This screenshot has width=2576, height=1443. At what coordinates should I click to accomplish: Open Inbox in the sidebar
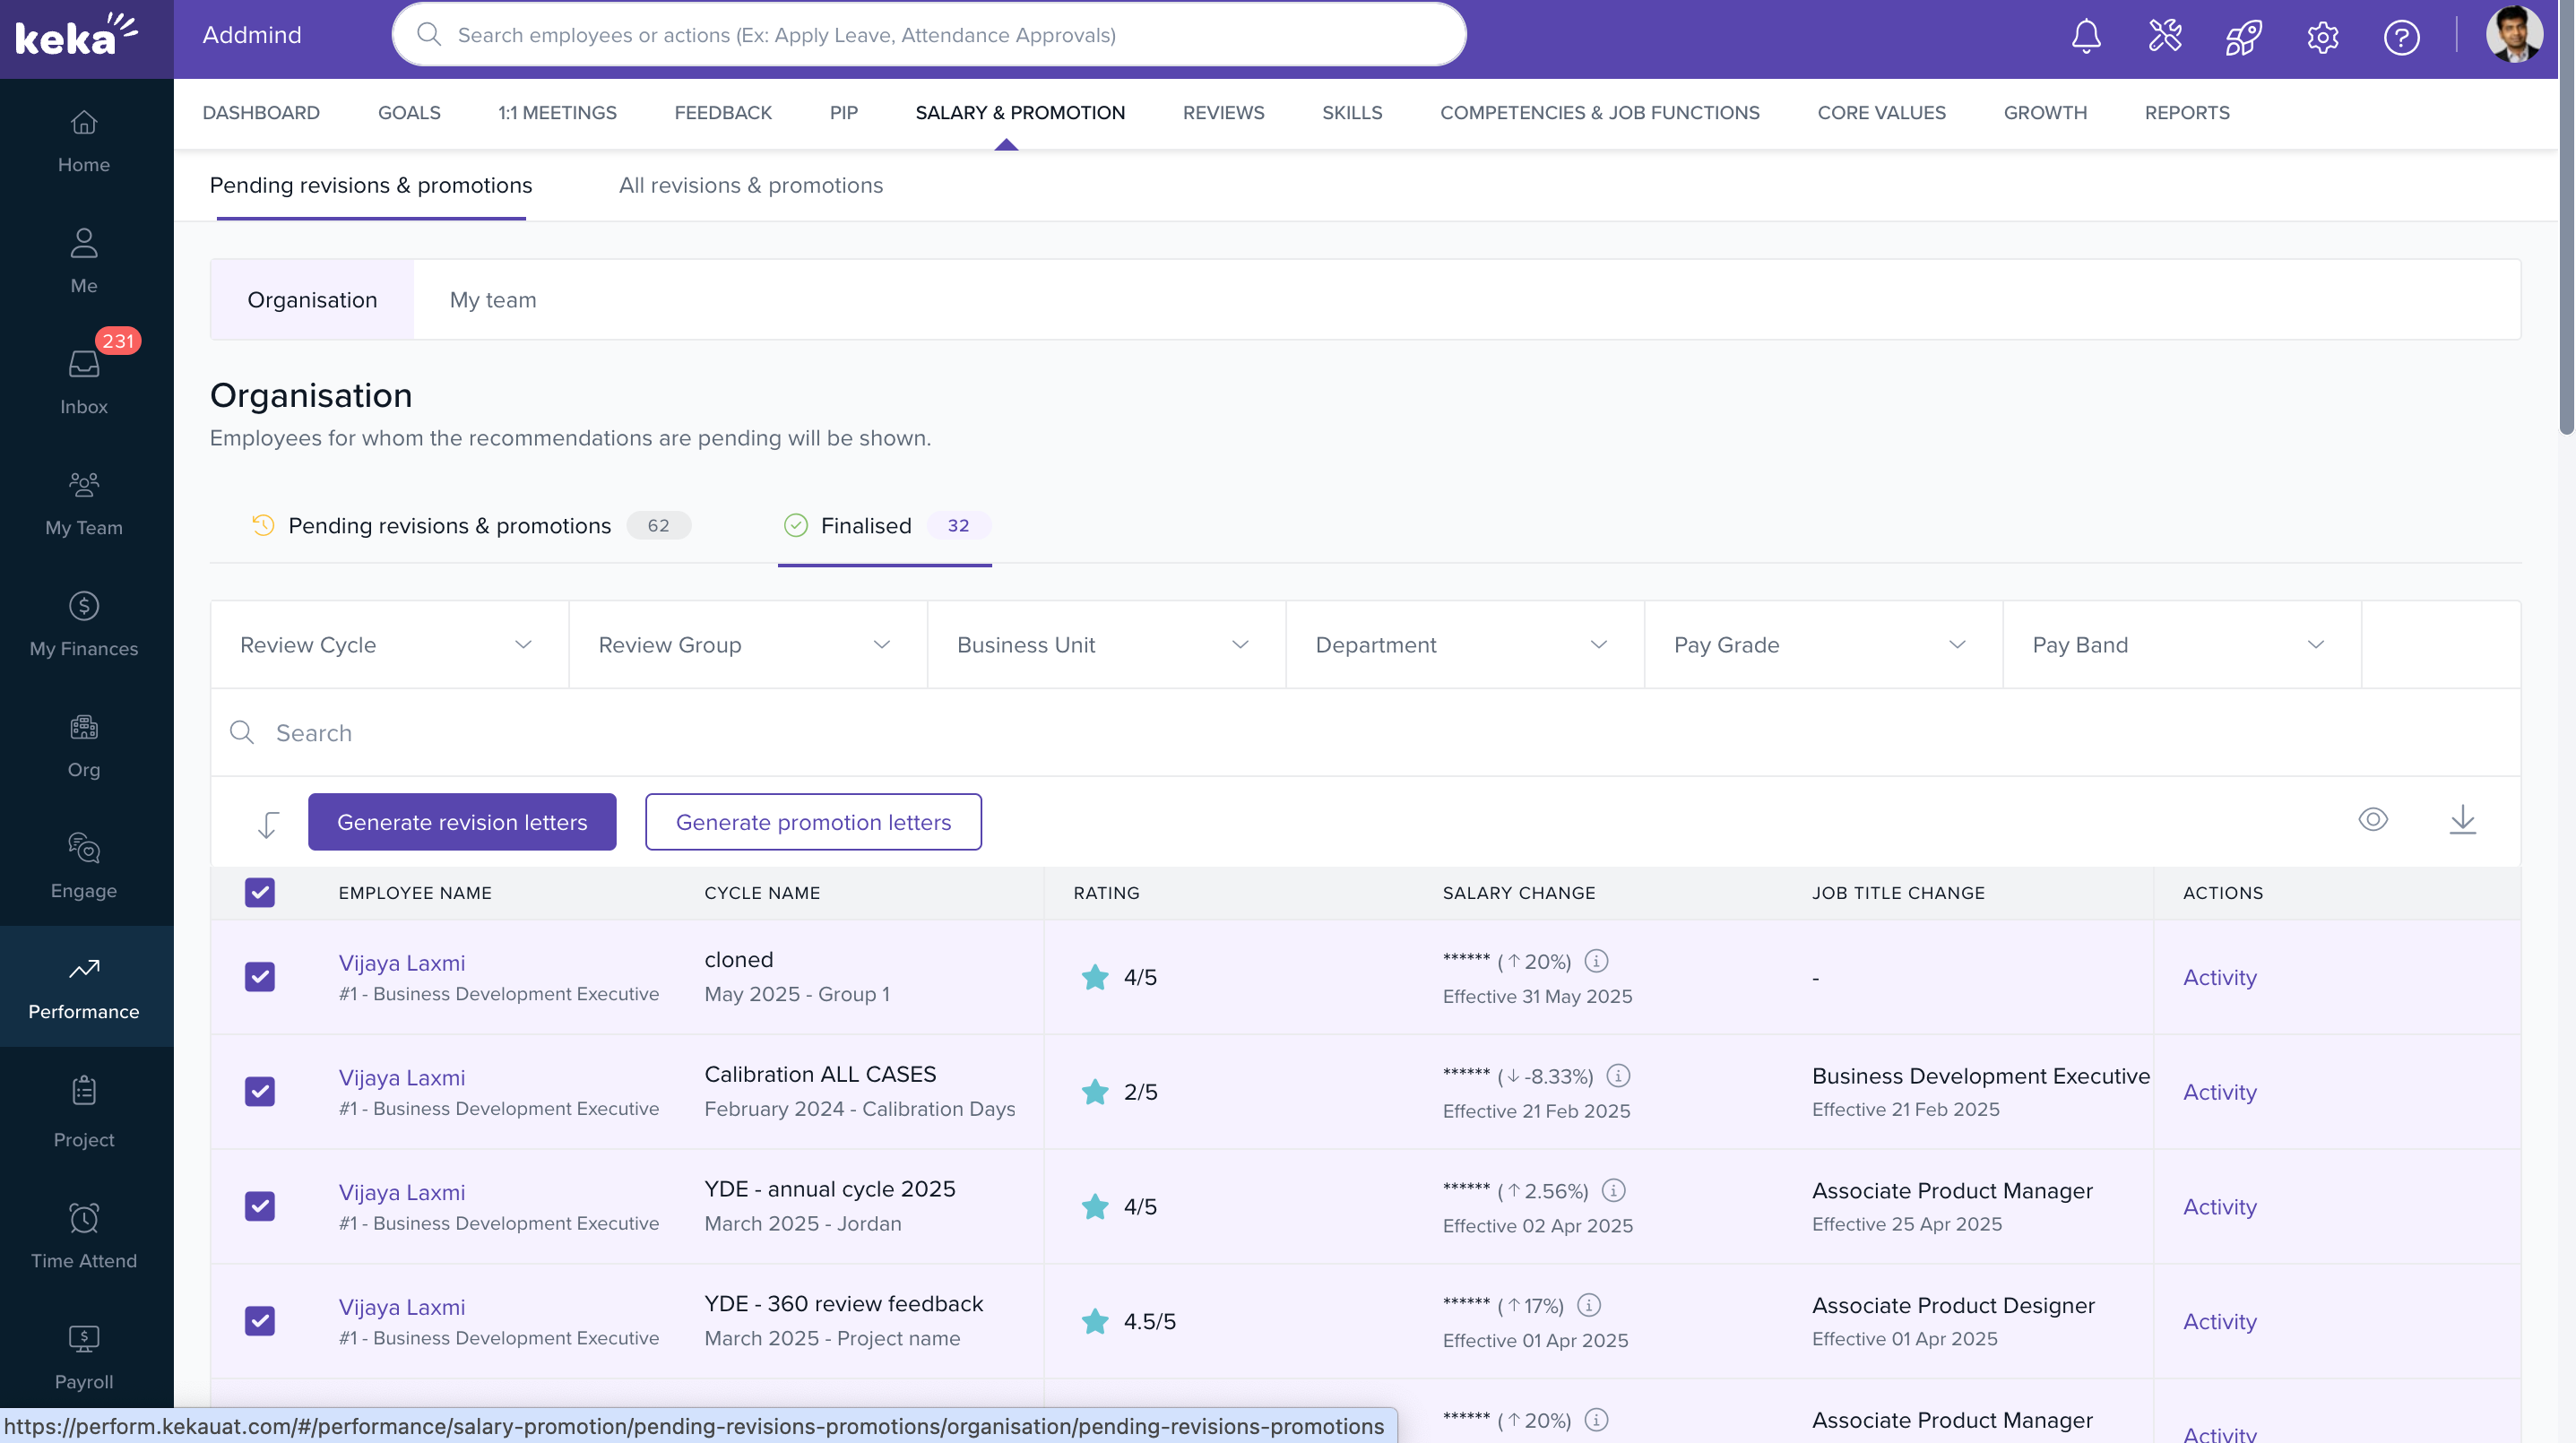coord(84,380)
